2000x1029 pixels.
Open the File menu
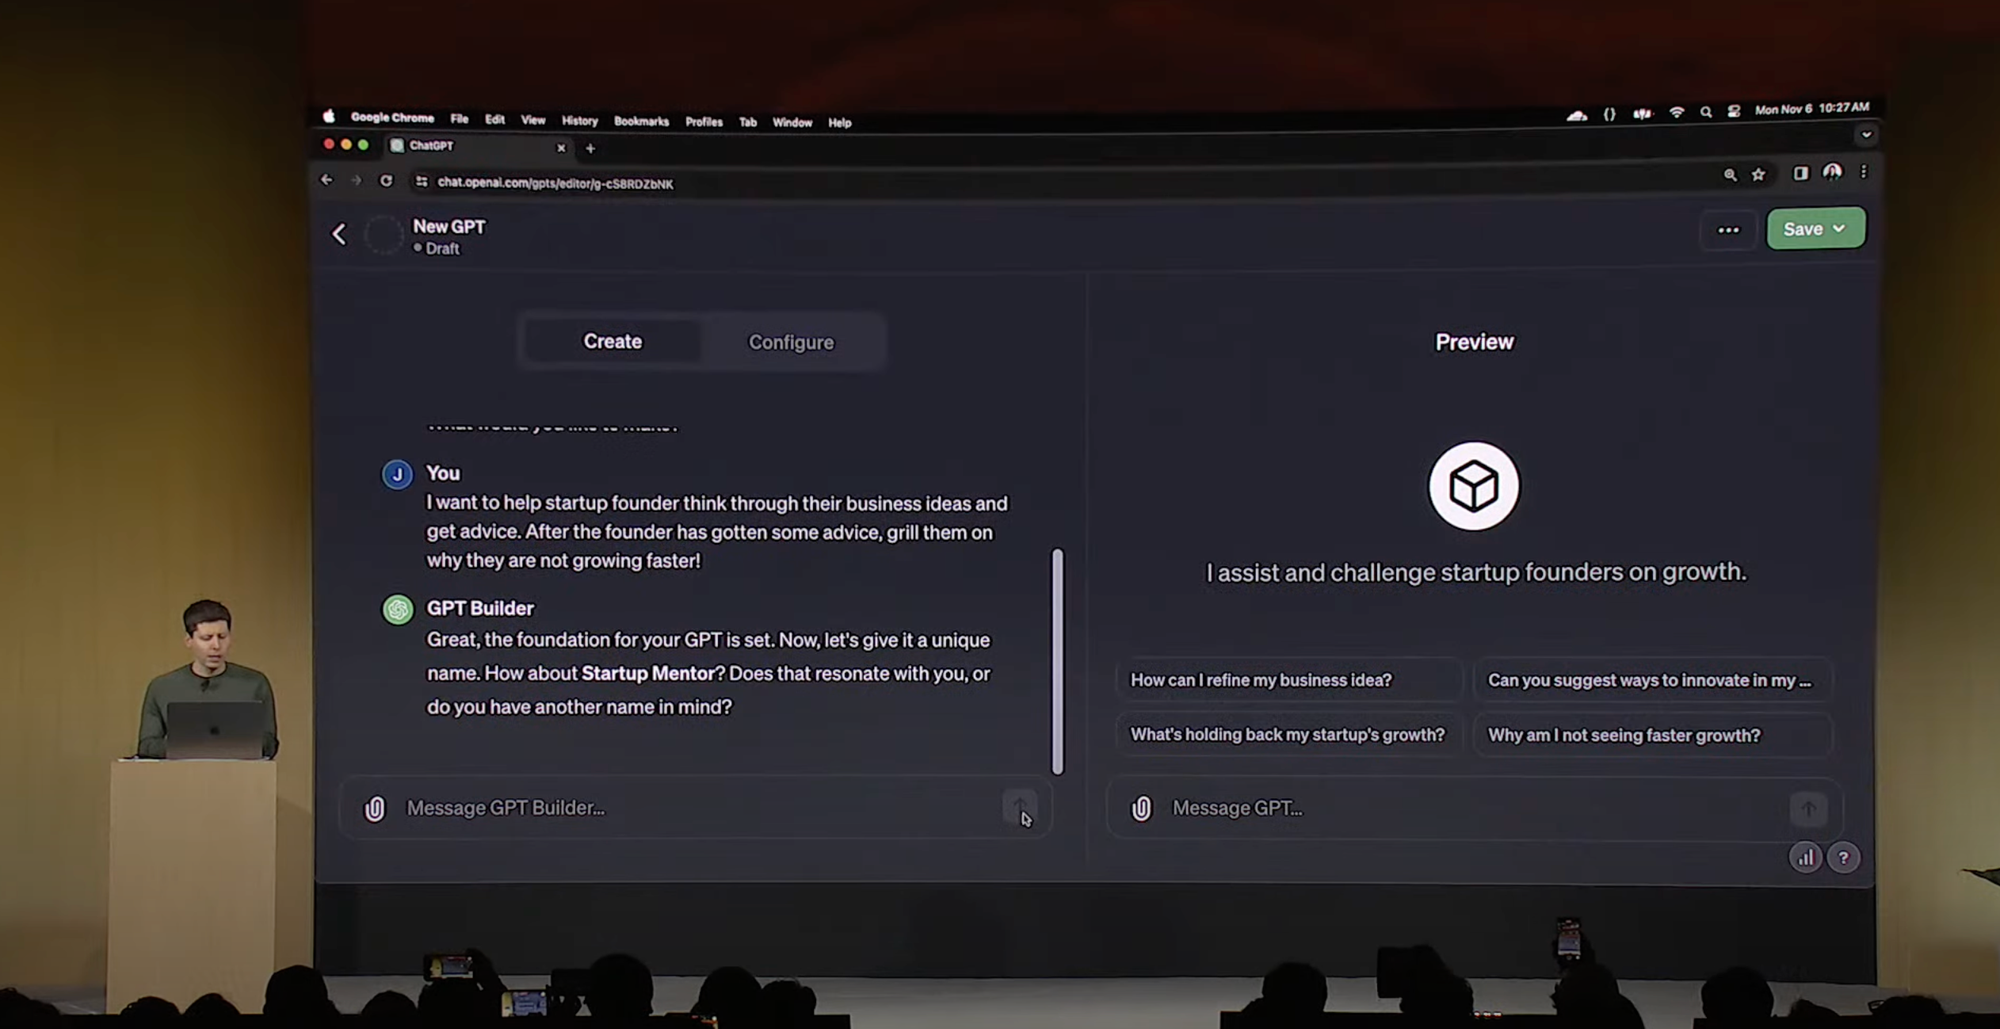pos(459,119)
